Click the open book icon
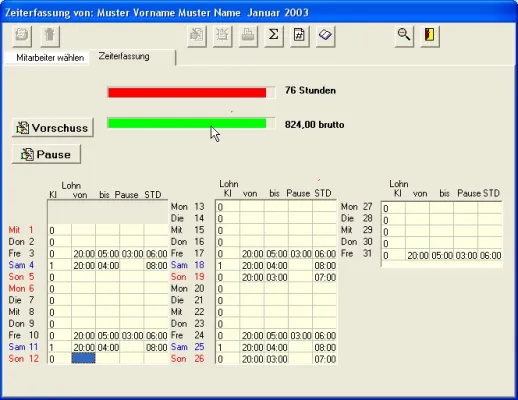518x400 pixels. pyautogui.click(x=325, y=35)
